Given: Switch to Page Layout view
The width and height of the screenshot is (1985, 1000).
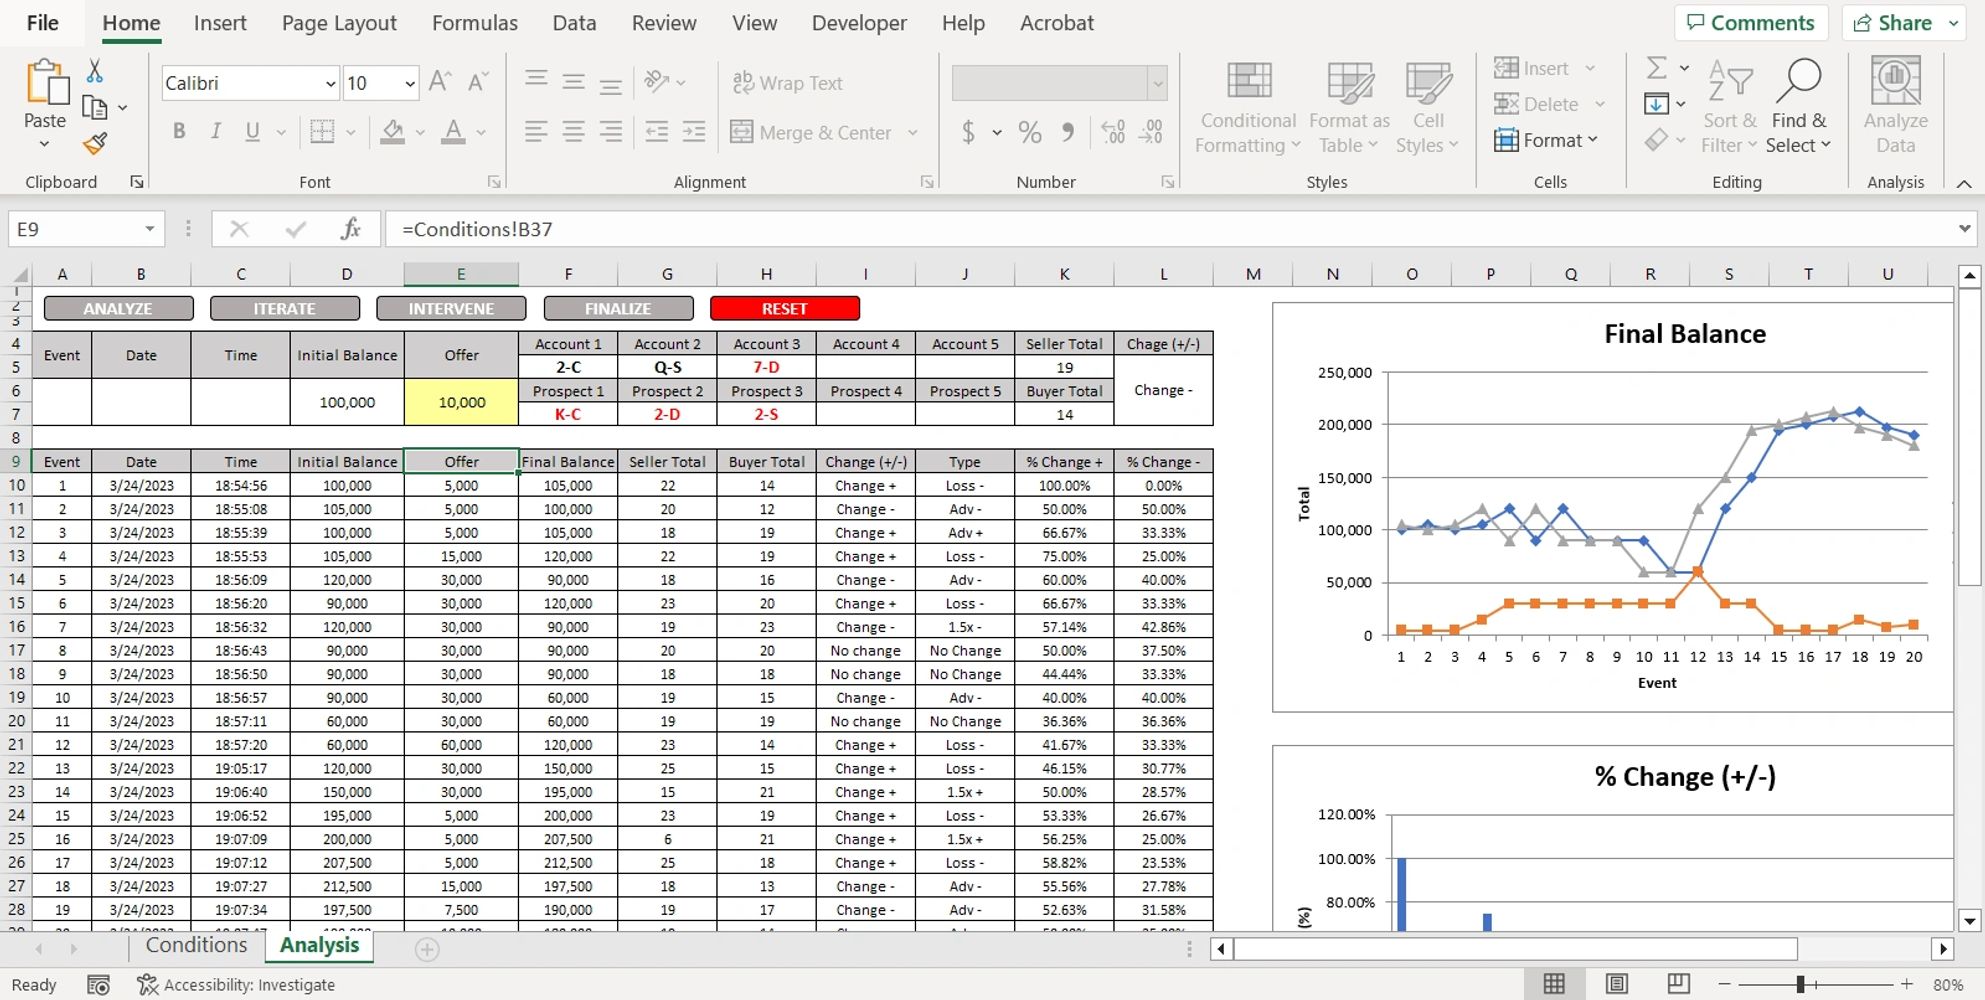Looking at the screenshot, I should point(1617,984).
